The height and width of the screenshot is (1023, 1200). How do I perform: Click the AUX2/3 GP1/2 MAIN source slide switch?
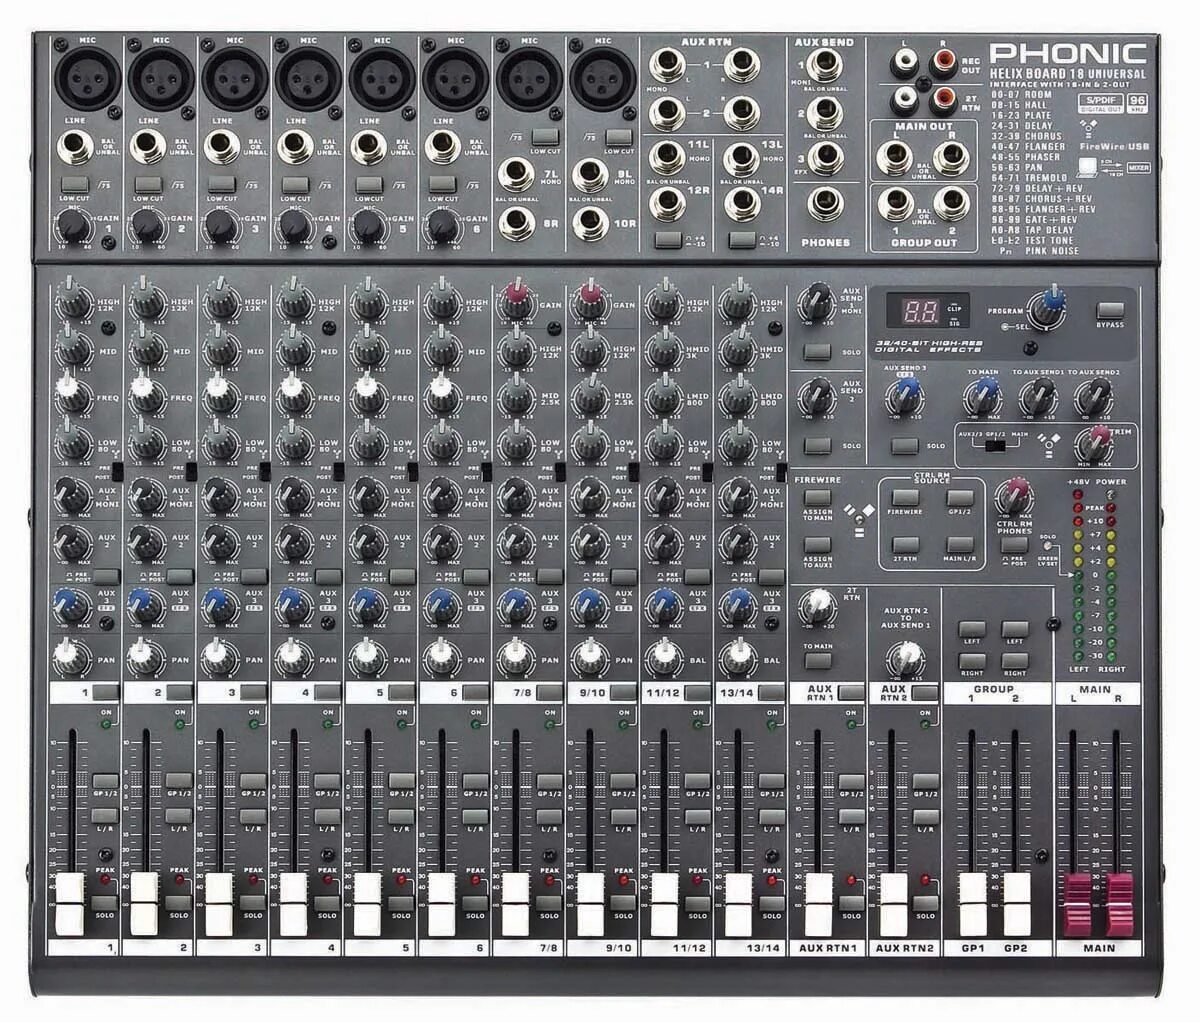993,446
